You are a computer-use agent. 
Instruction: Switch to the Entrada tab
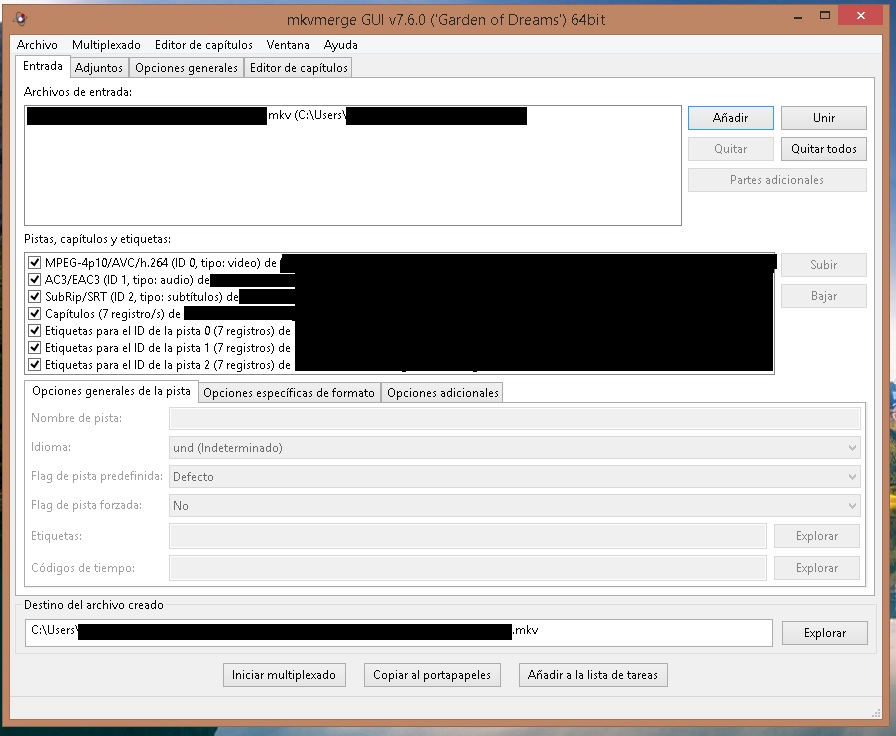click(x=43, y=66)
